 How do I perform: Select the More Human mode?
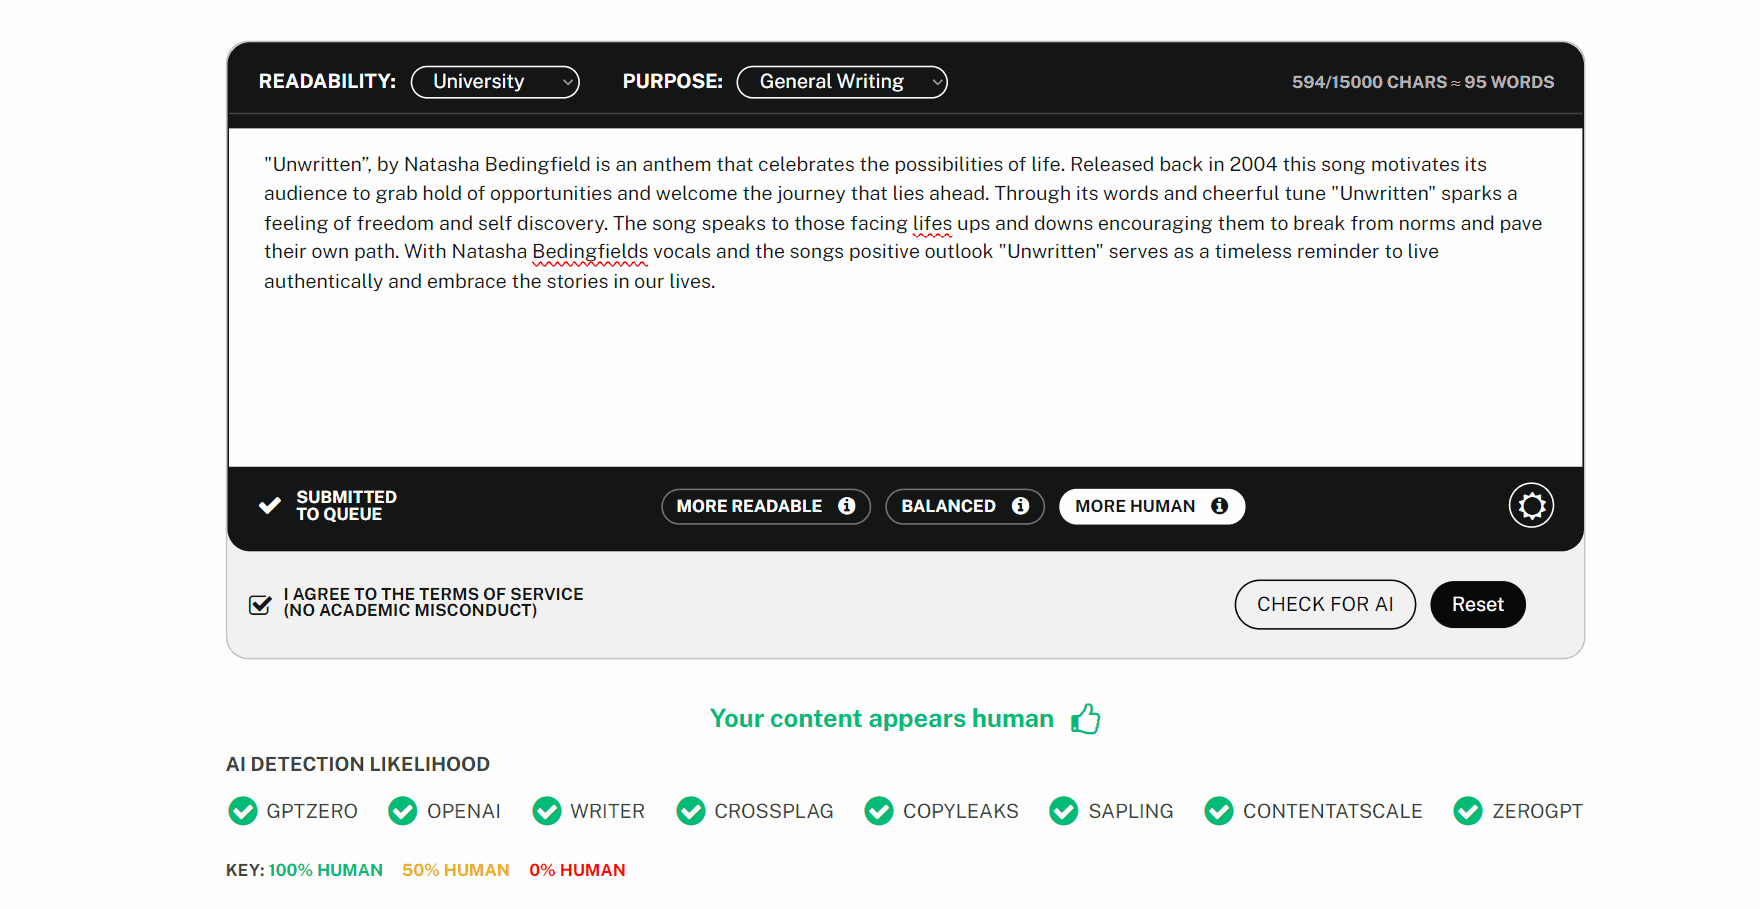[1134, 506]
